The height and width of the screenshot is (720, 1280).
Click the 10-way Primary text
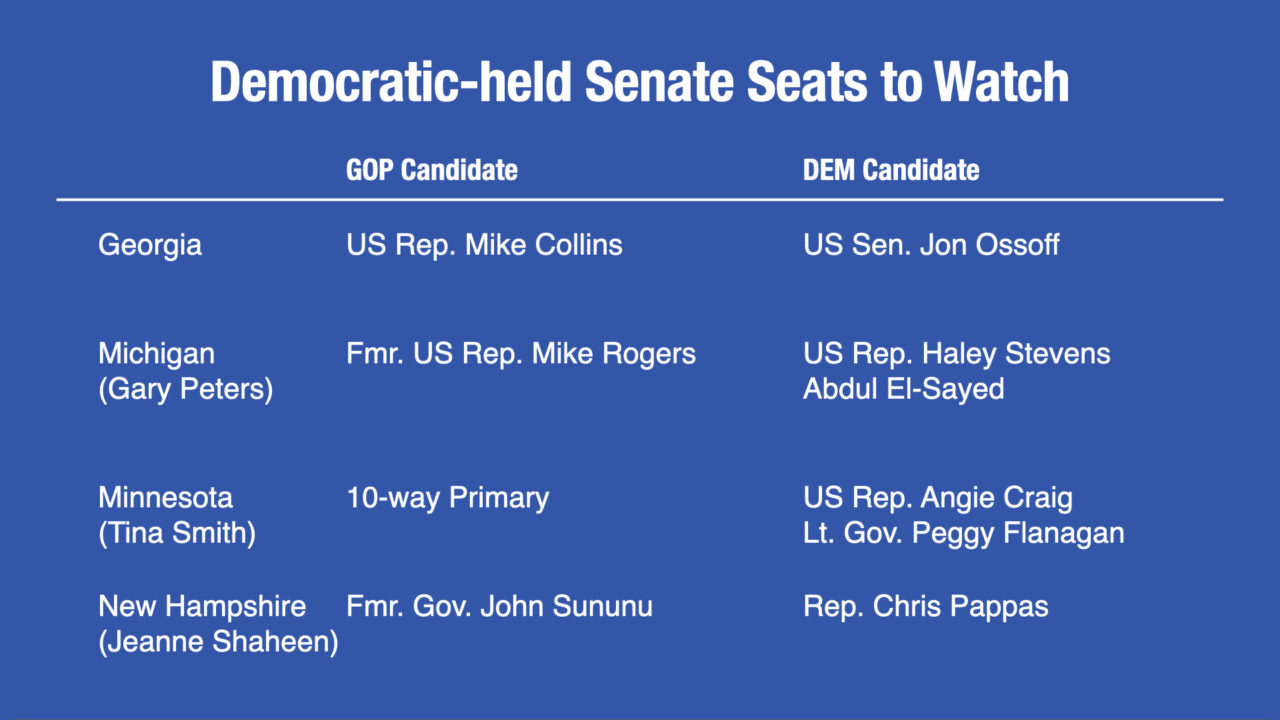click(448, 498)
